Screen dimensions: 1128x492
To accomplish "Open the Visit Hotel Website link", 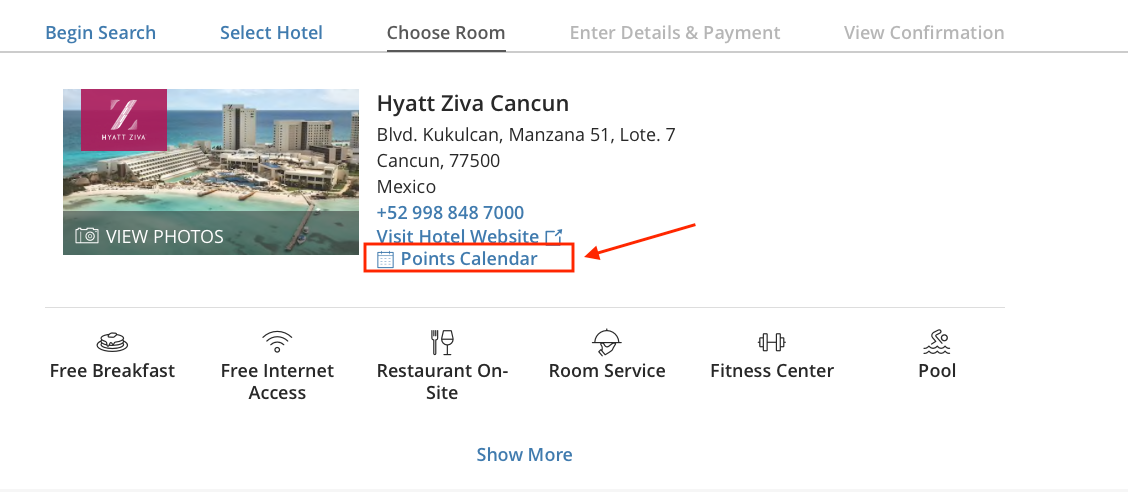I will (x=458, y=237).
